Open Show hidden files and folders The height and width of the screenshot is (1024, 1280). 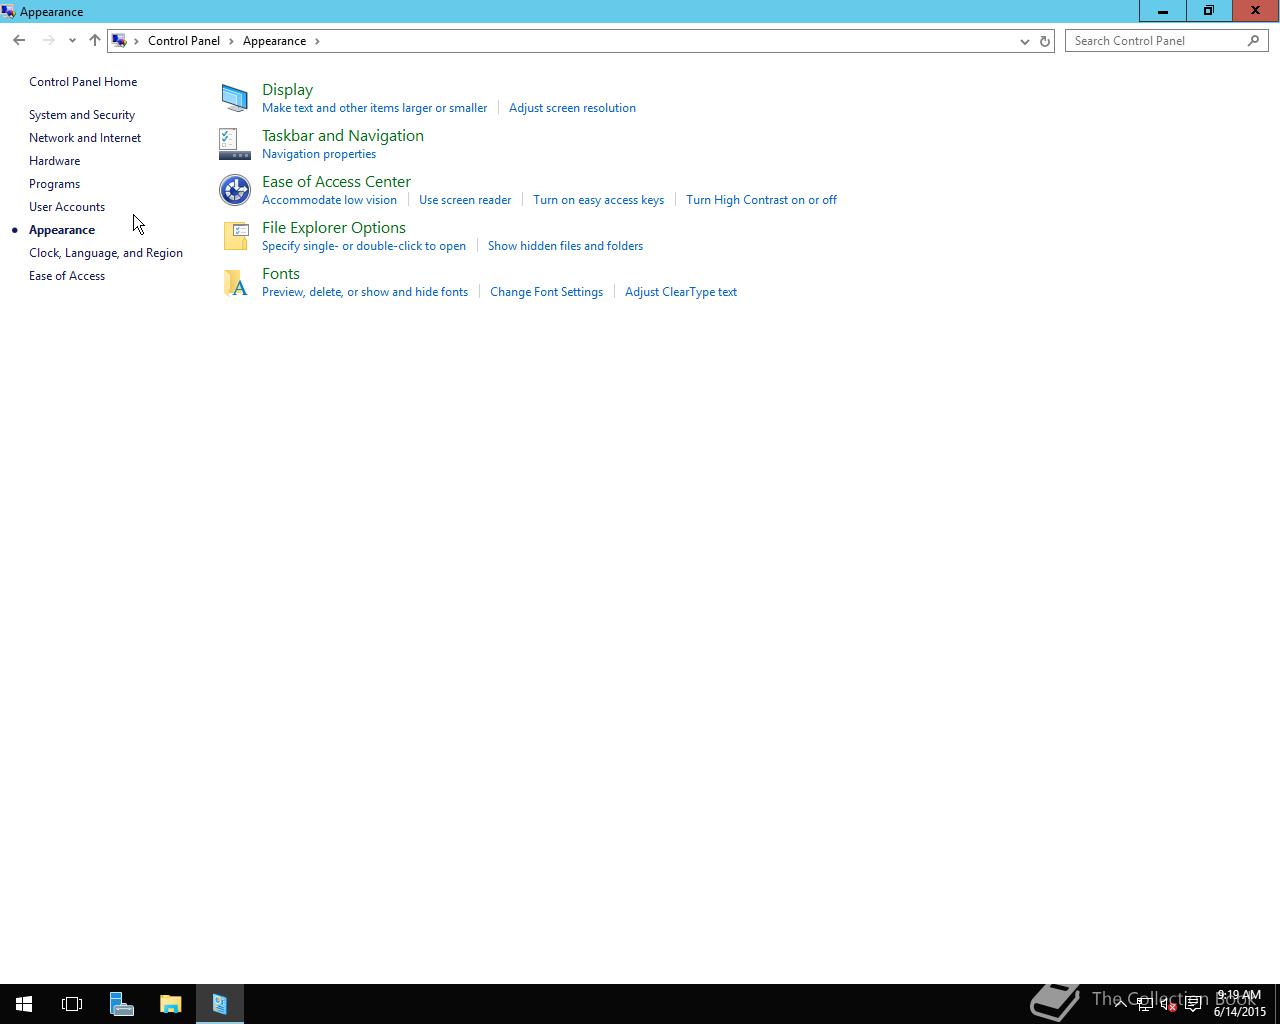(565, 246)
